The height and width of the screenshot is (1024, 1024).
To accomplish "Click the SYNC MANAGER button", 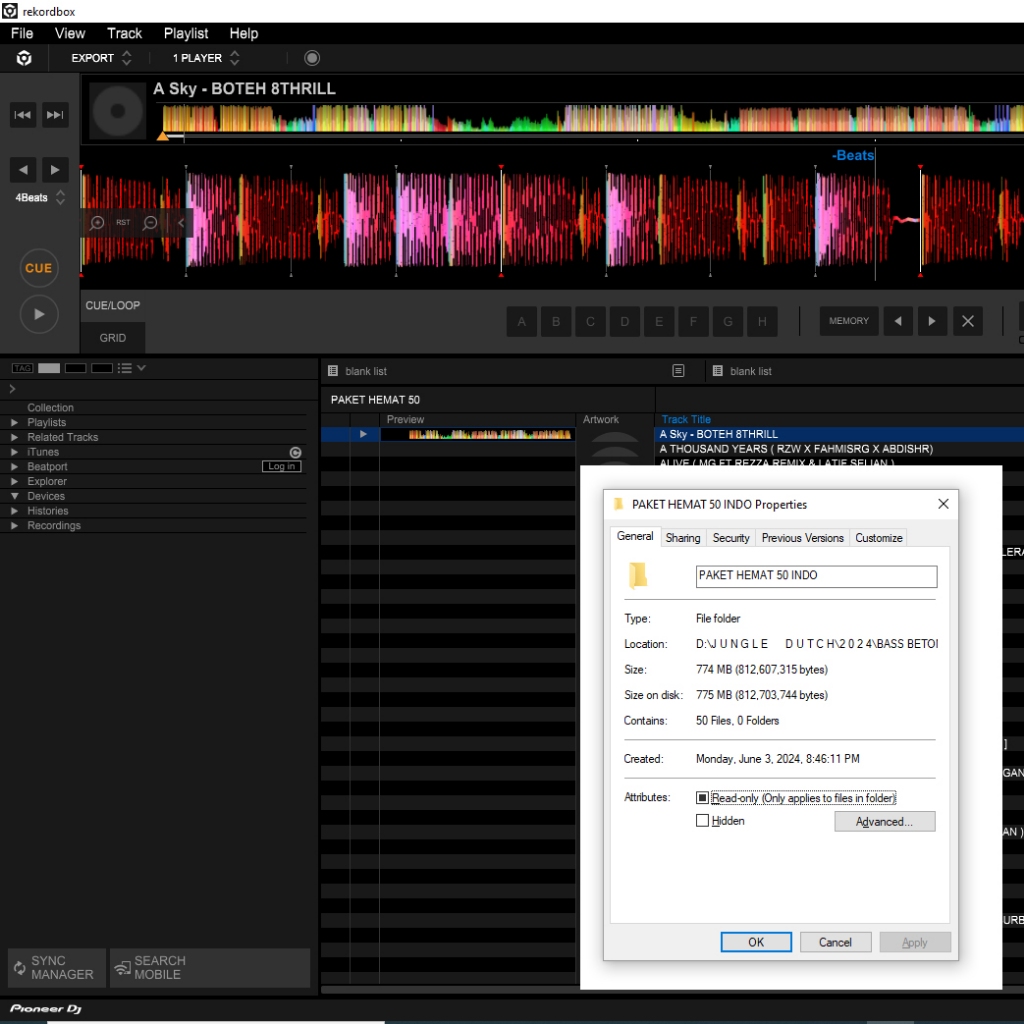I will click(x=56, y=967).
